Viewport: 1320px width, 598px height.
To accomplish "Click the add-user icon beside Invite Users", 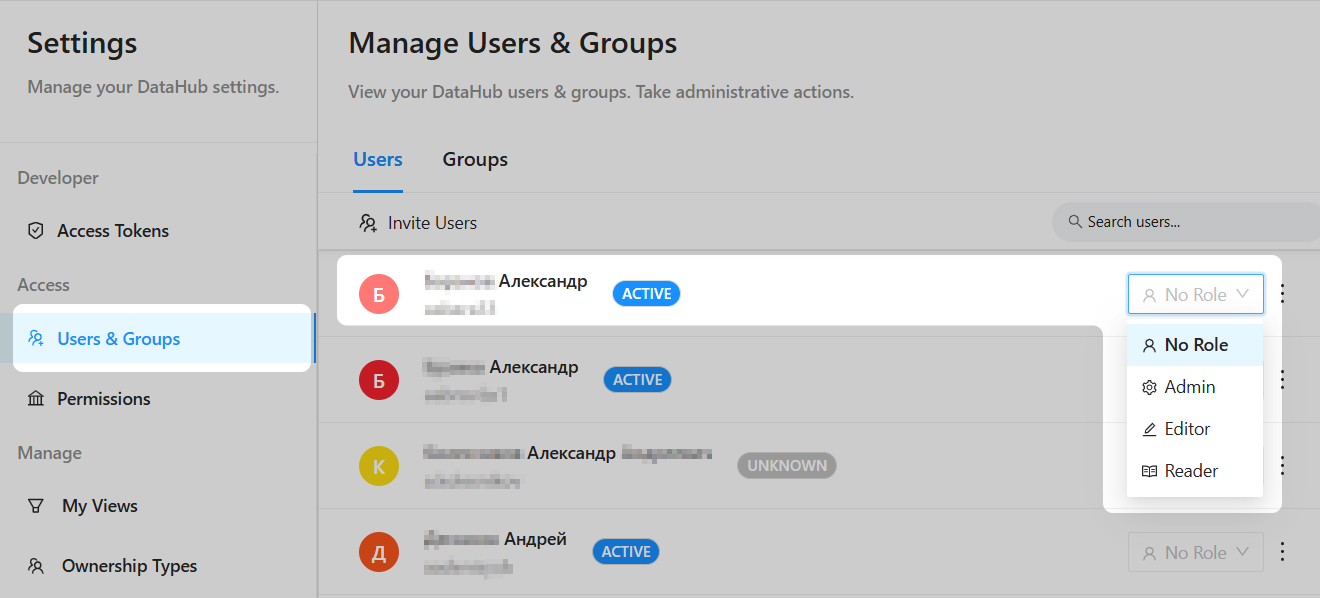I will 368,223.
